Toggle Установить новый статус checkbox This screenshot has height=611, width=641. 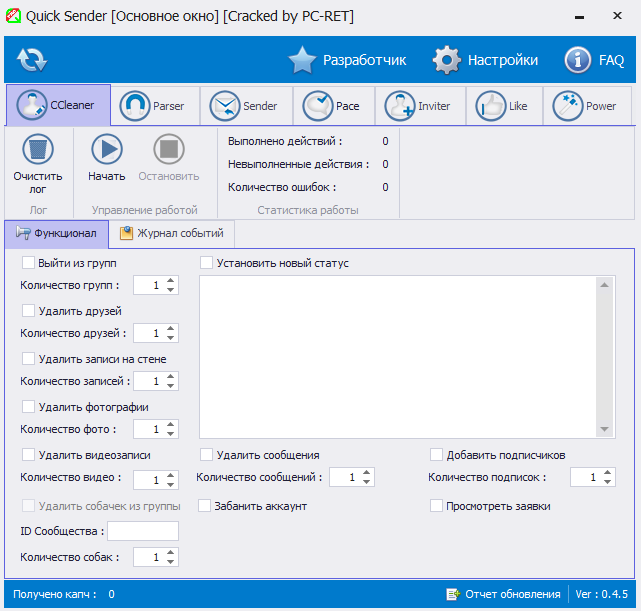pos(207,263)
